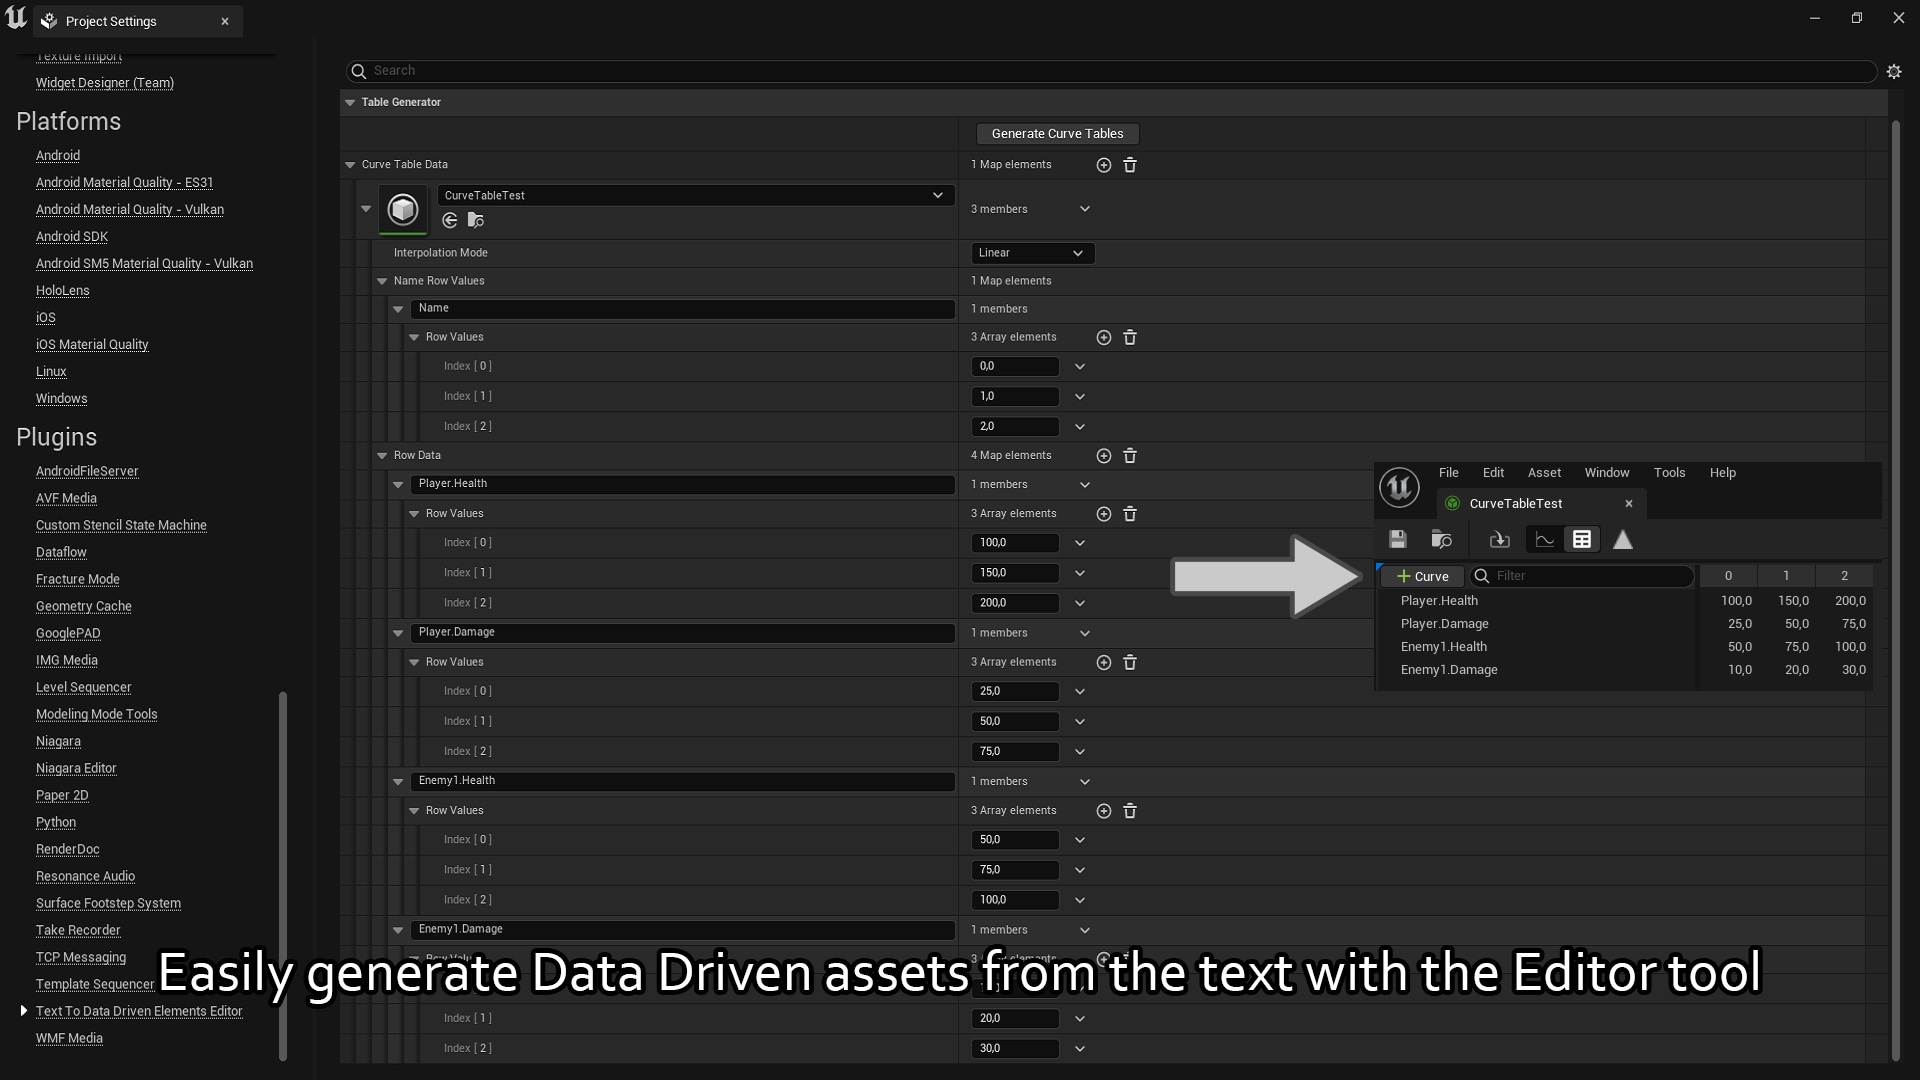Collapse the Table Generator category
The width and height of the screenshot is (1920, 1080).
pos(350,103)
